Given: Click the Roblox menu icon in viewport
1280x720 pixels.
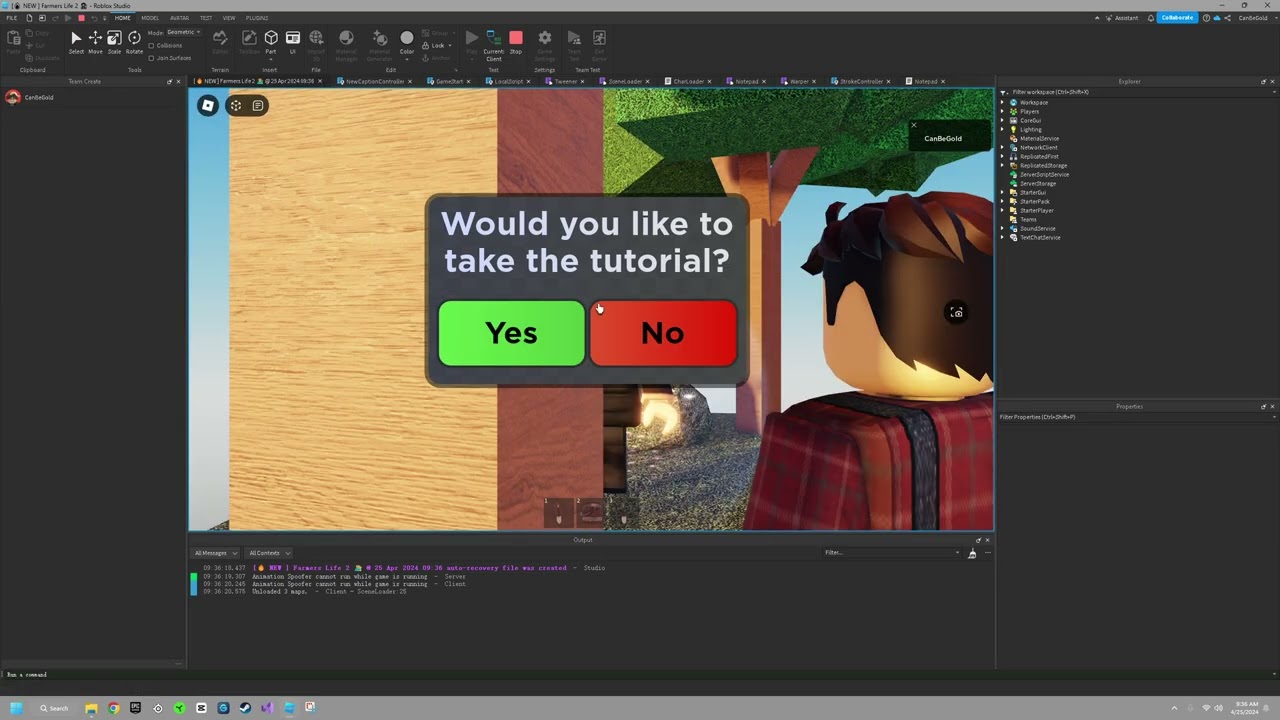Looking at the screenshot, I should click(207, 105).
